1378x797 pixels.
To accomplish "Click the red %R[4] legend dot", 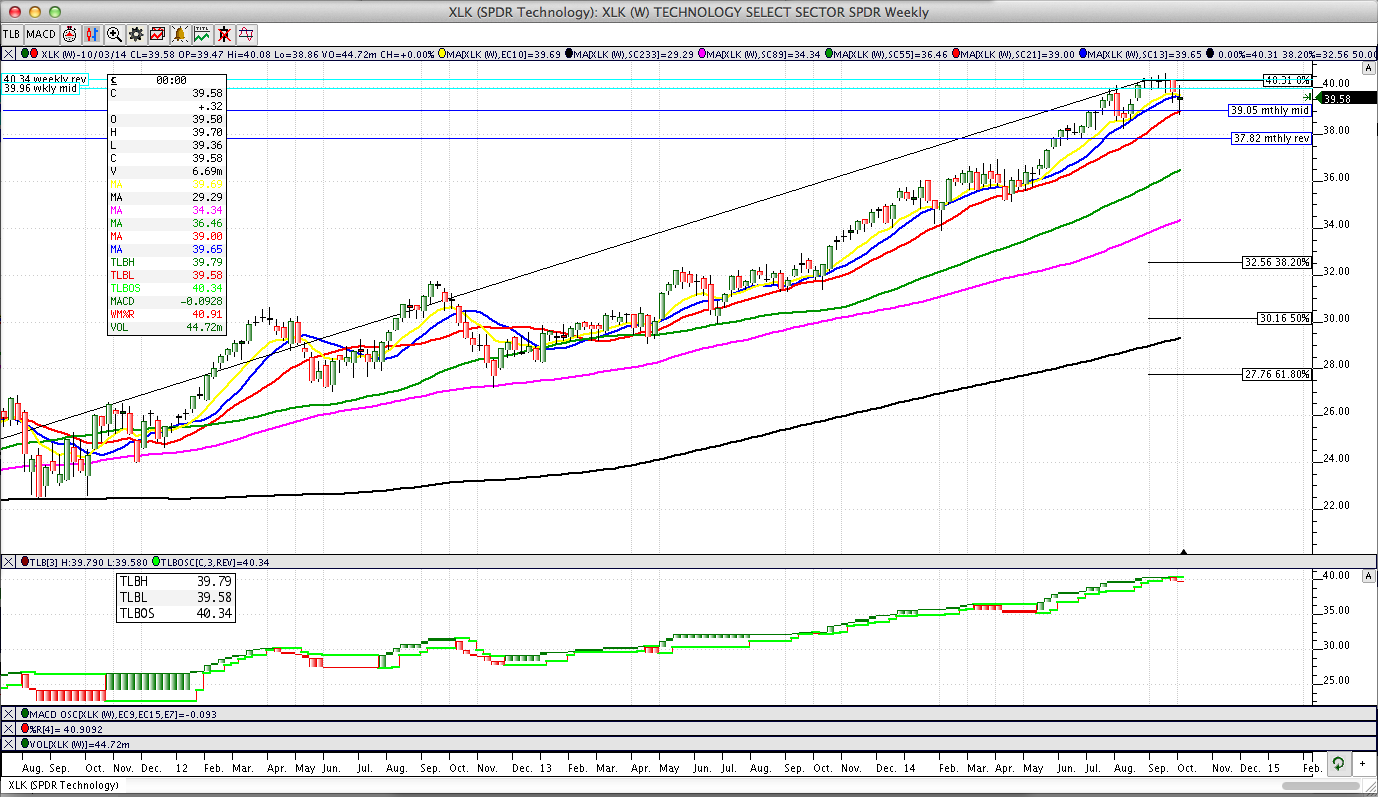I will [25, 729].
